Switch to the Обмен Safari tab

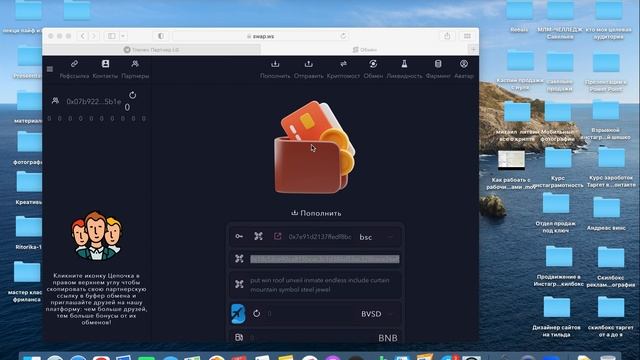[x=365, y=50]
